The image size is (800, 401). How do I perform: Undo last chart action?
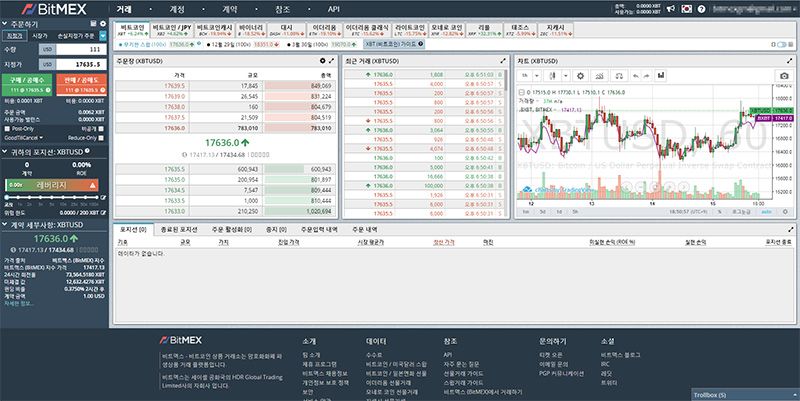[x=636, y=76]
